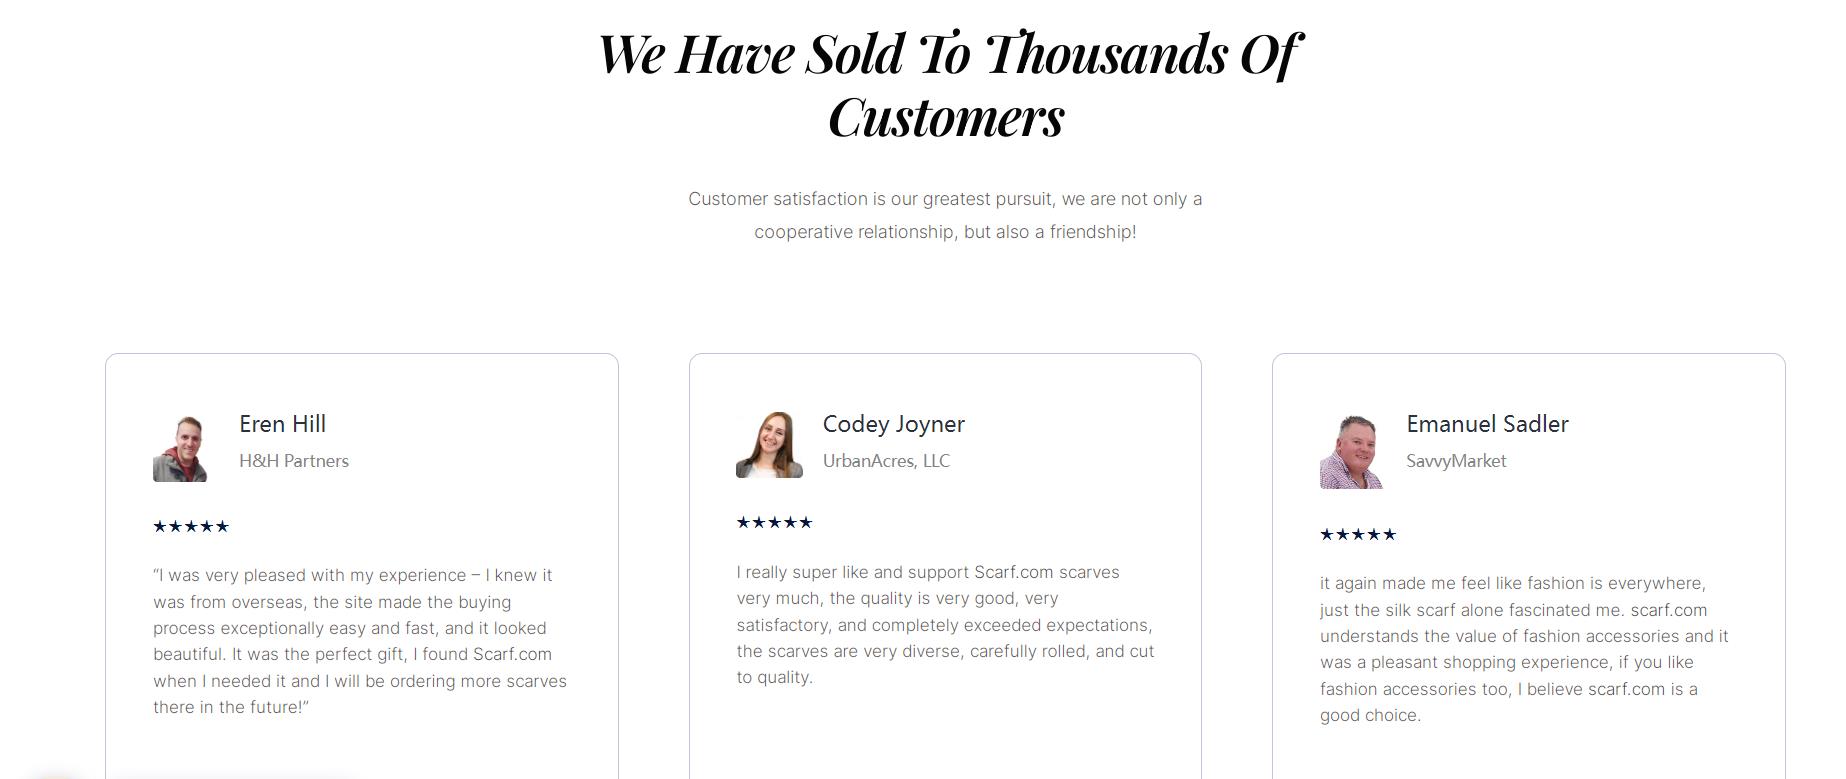
Task: Click the name Codey Joyner
Action: (x=893, y=424)
